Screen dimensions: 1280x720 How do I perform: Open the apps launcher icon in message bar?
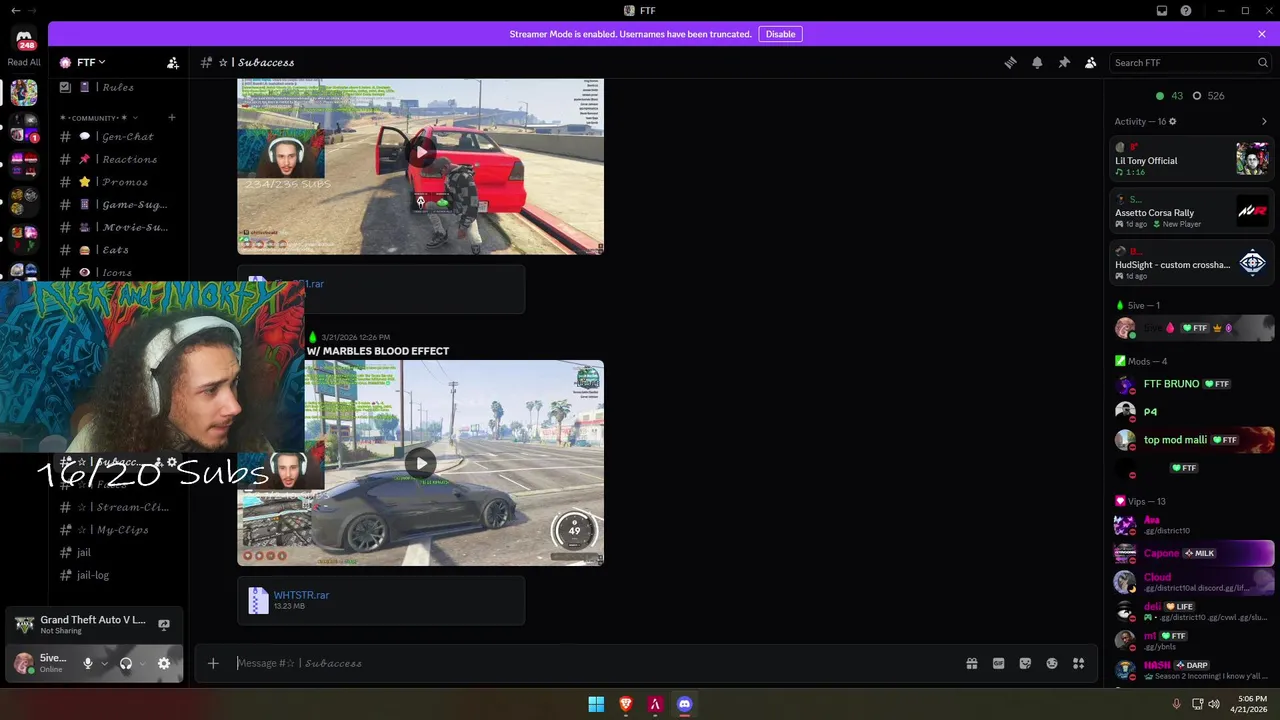(1079, 663)
